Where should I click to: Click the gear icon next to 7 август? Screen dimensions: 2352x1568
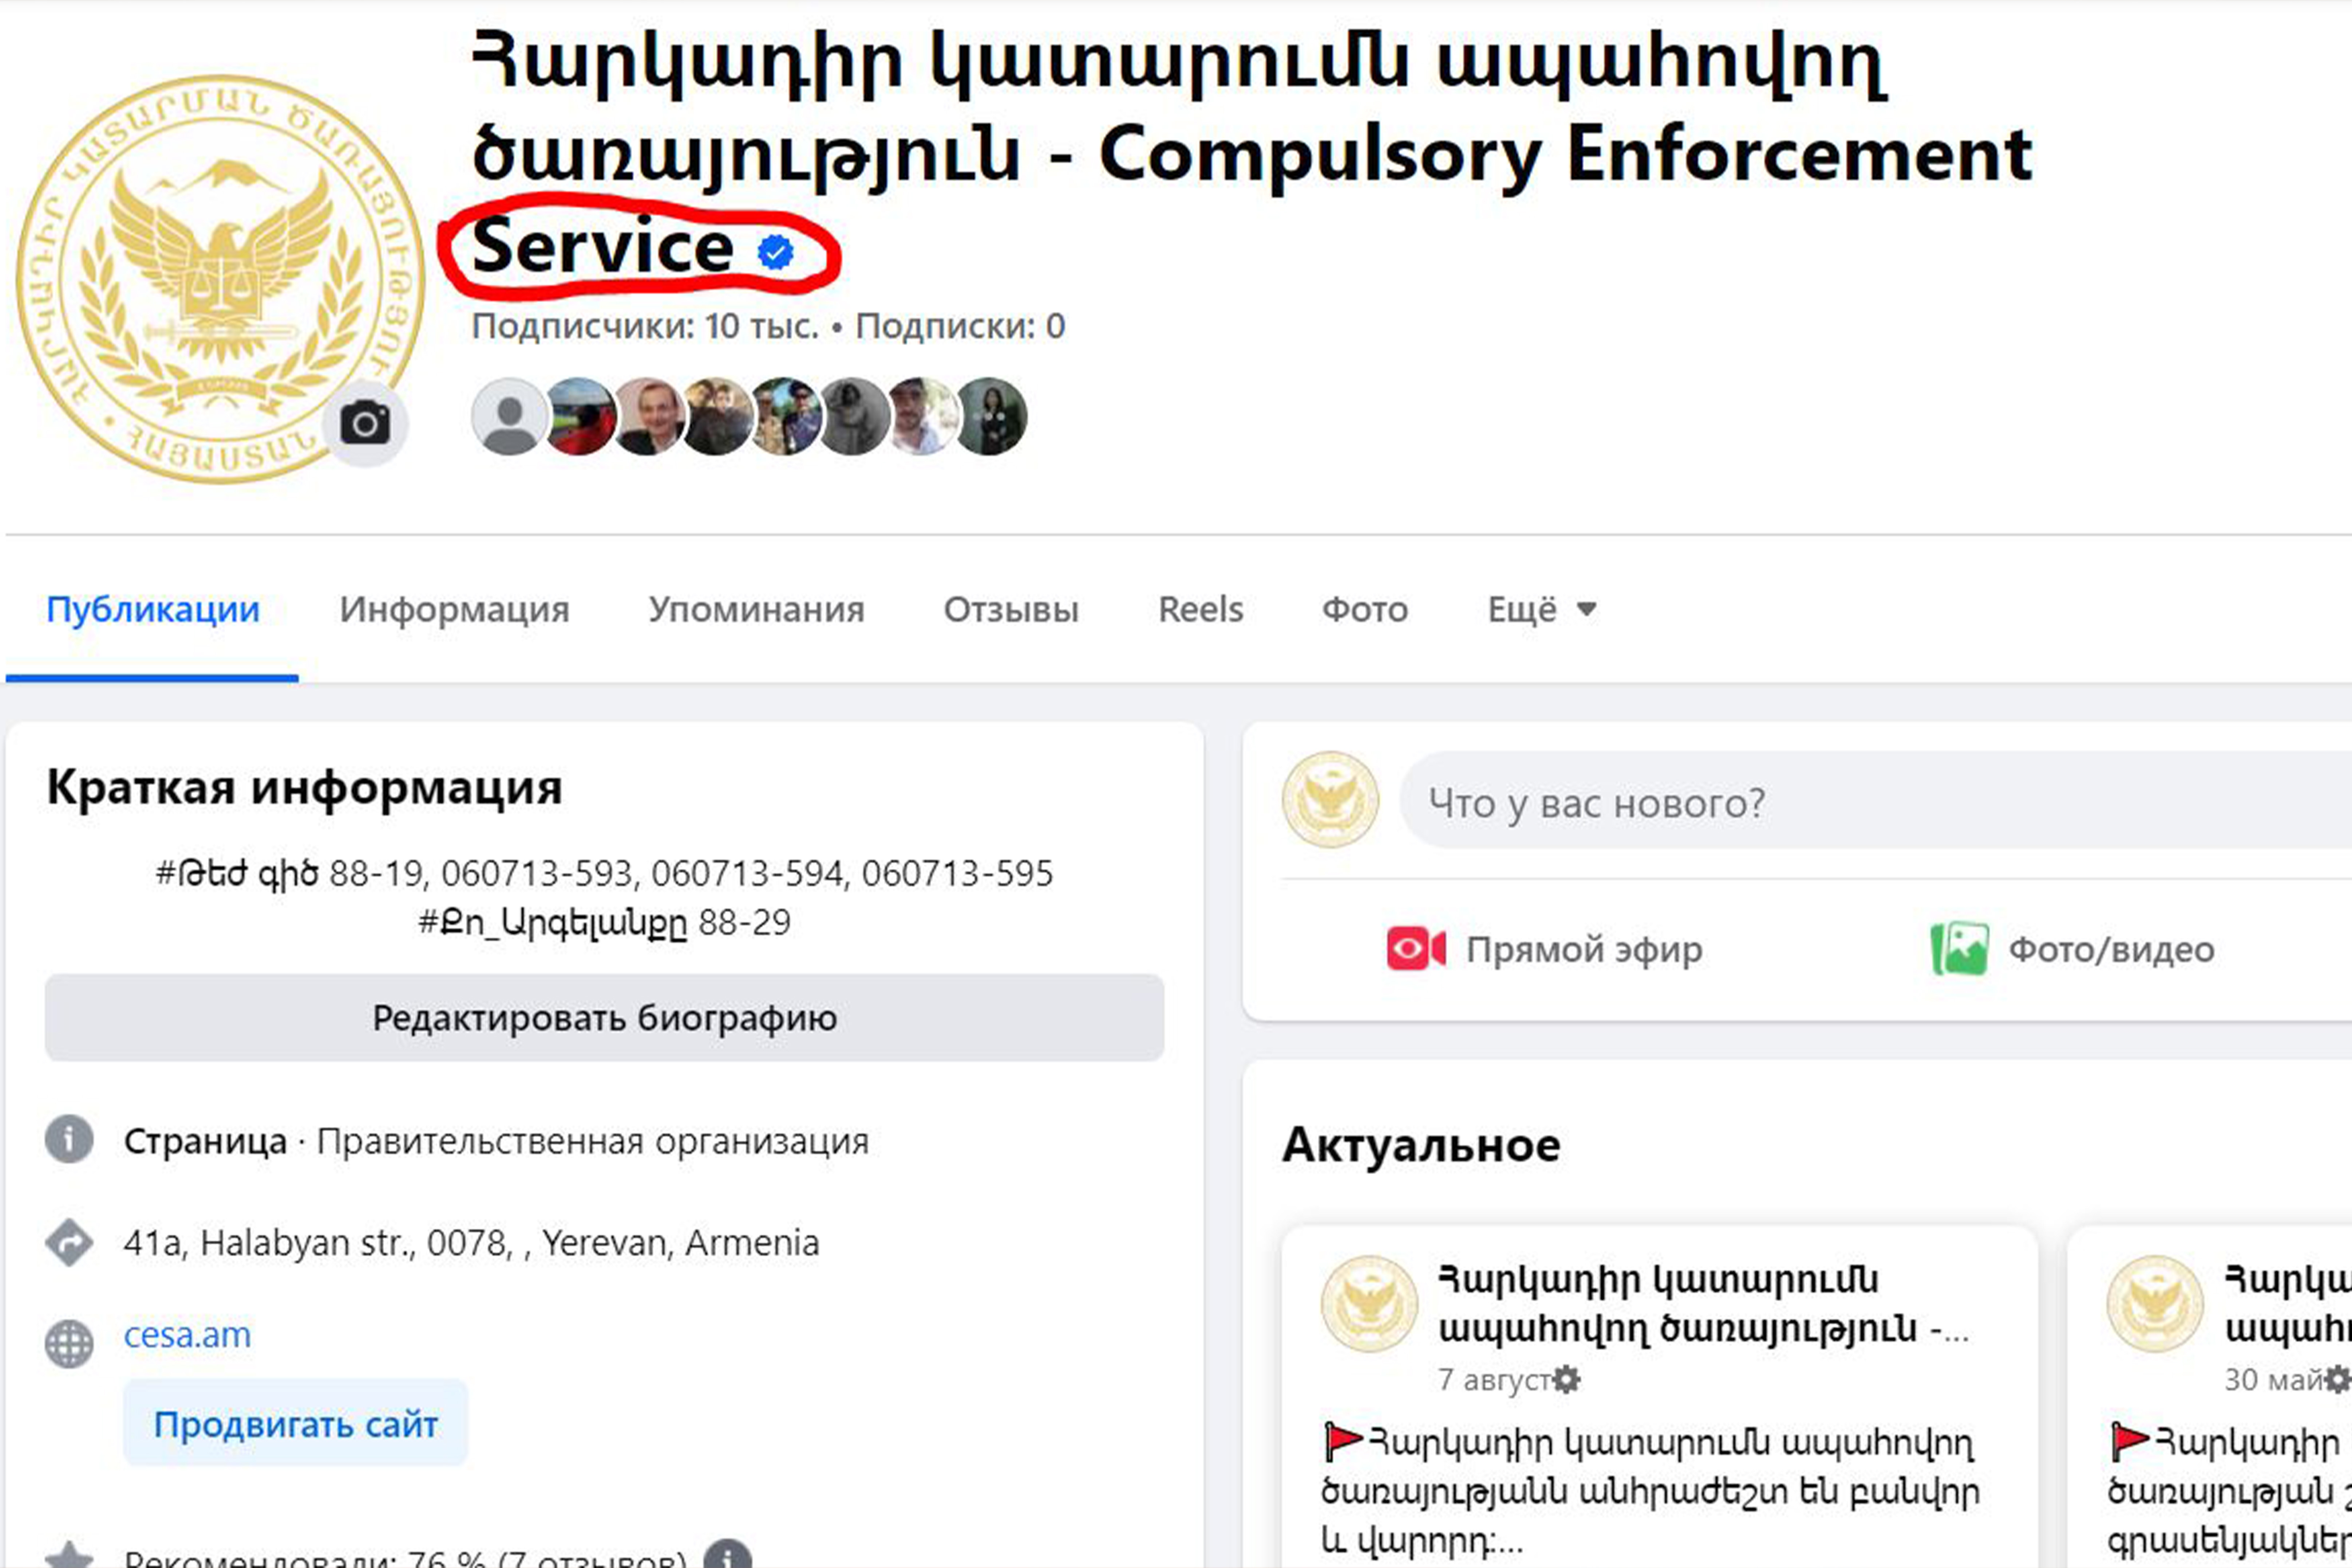tap(1566, 1380)
